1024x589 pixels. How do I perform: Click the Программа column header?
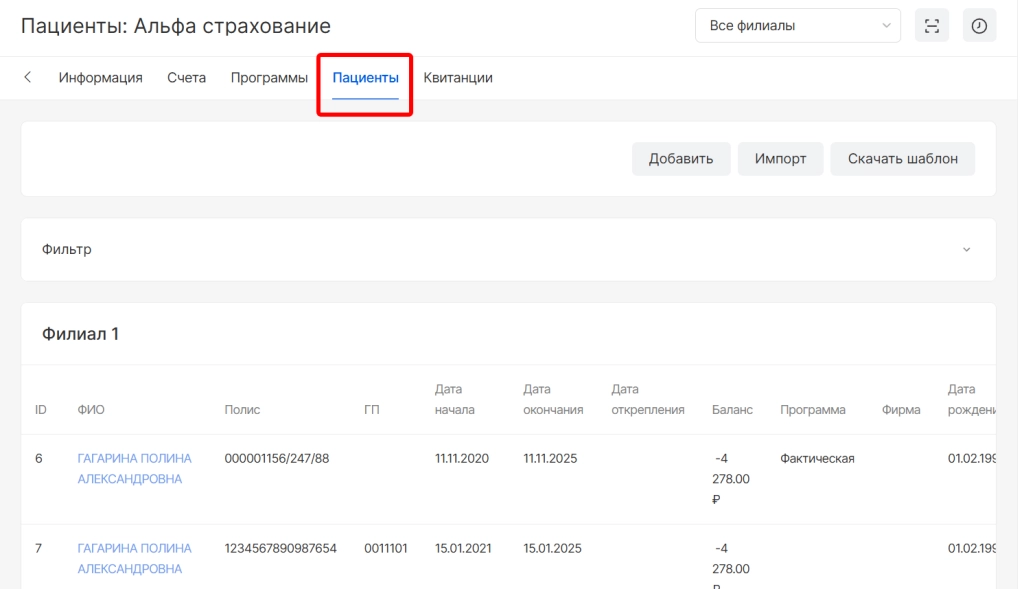pos(812,410)
